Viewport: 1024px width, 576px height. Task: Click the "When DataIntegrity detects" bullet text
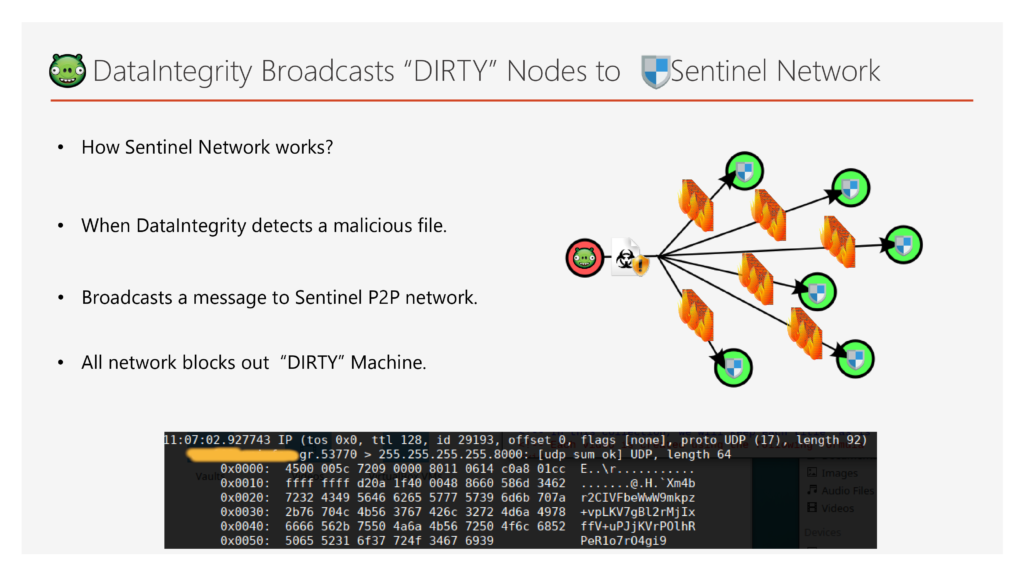[x=264, y=225]
